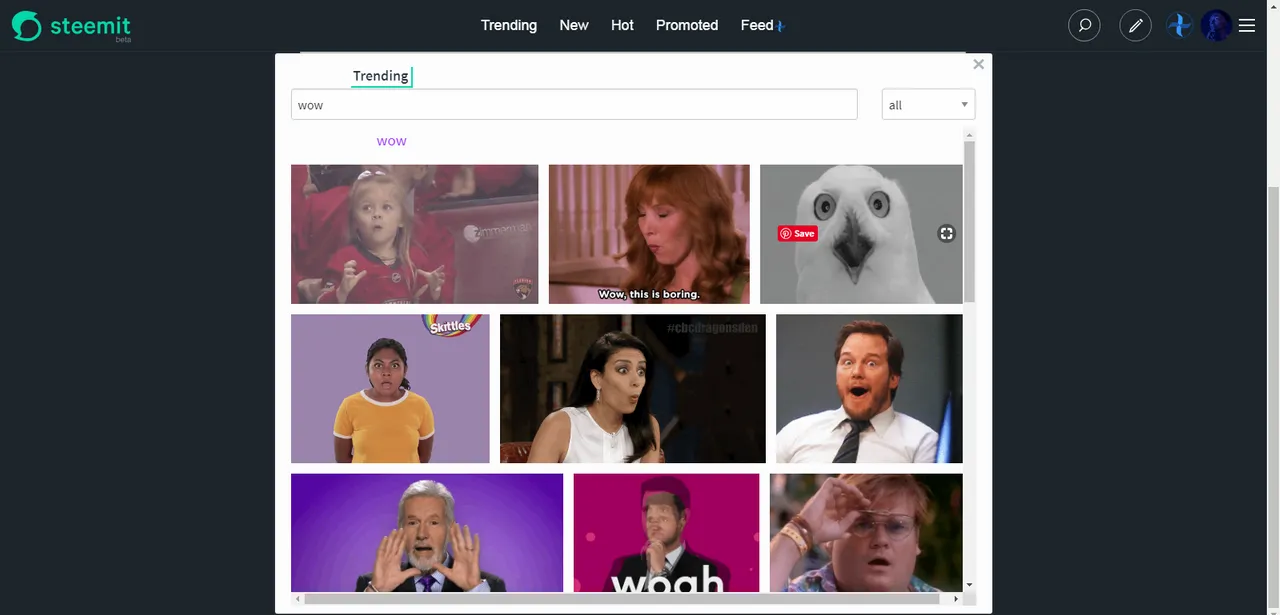Select the Trending tab in GIF dialog

point(381,76)
